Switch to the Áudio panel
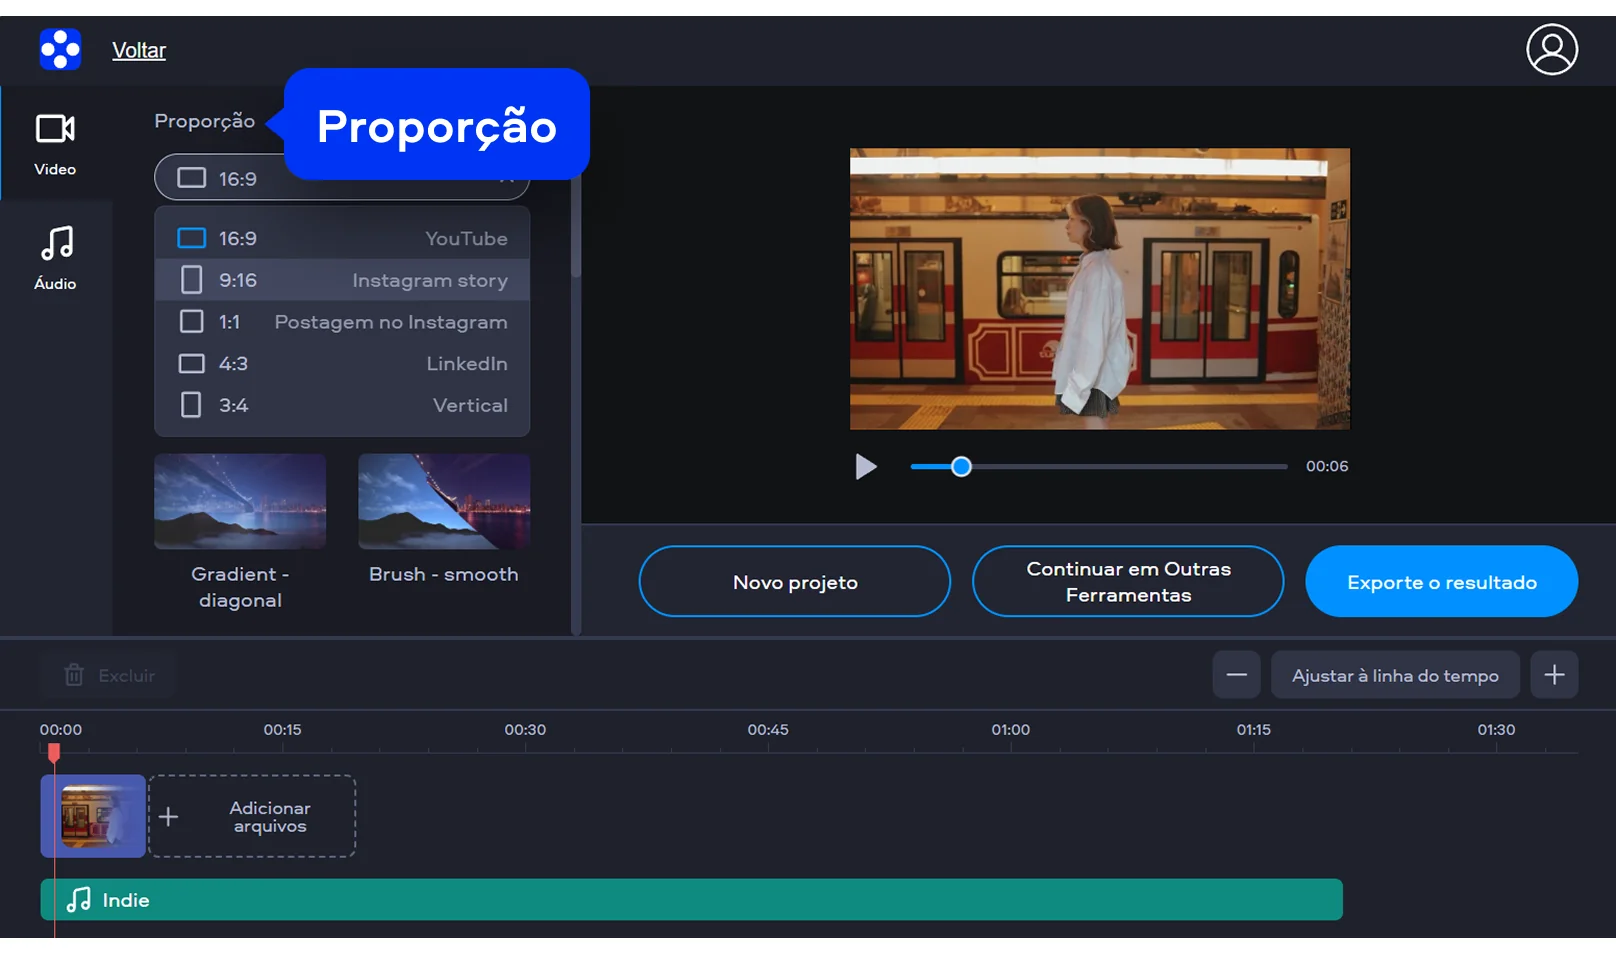The height and width of the screenshot is (954, 1616). (x=55, y=257)
